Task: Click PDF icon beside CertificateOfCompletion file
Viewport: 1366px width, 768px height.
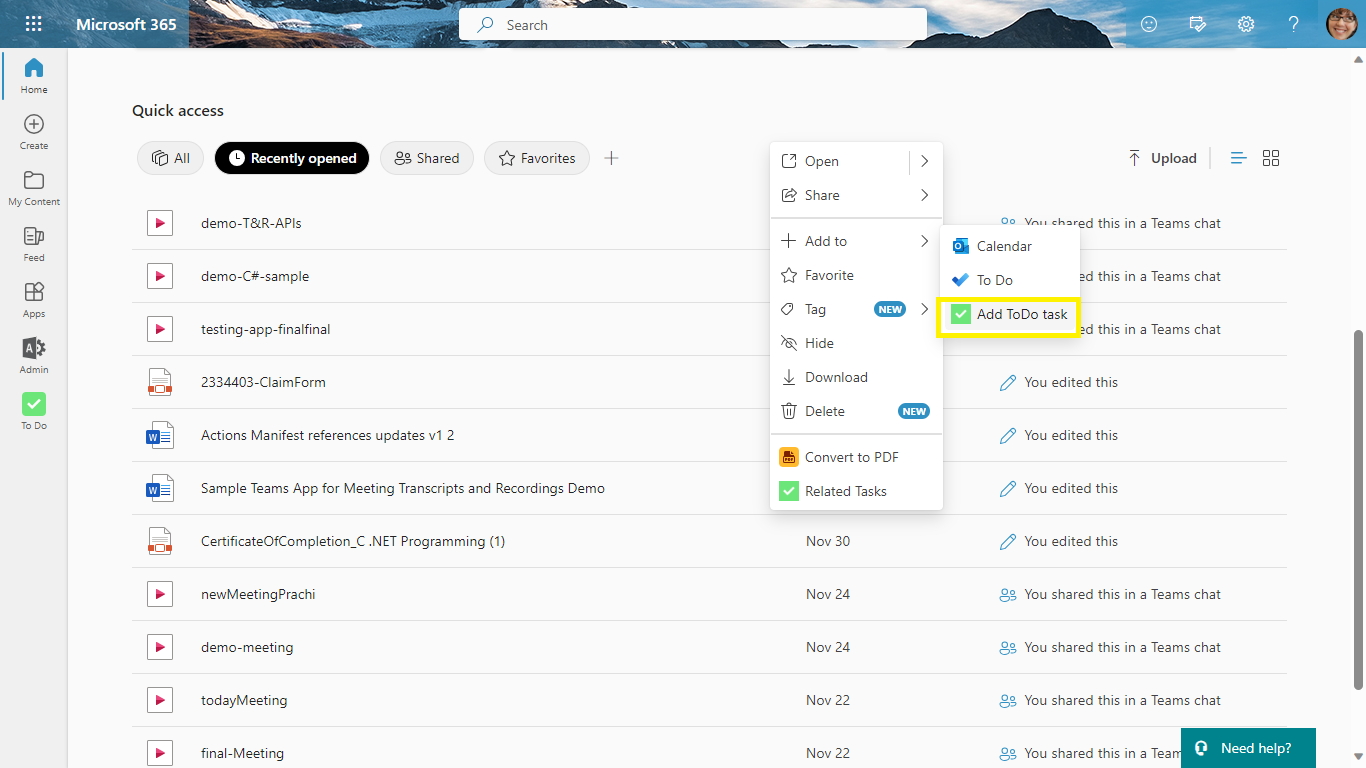Action: point(160,541)
